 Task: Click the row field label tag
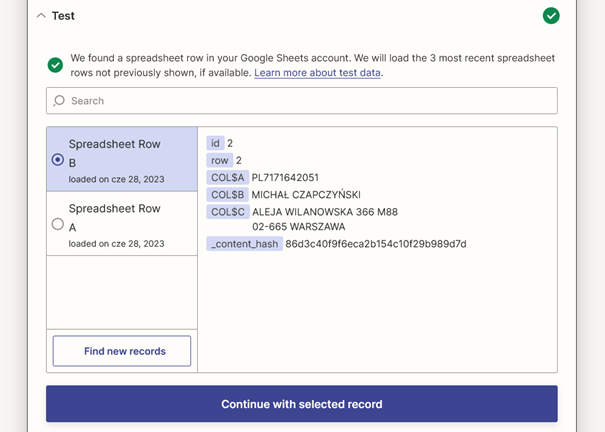coord(220,160)
